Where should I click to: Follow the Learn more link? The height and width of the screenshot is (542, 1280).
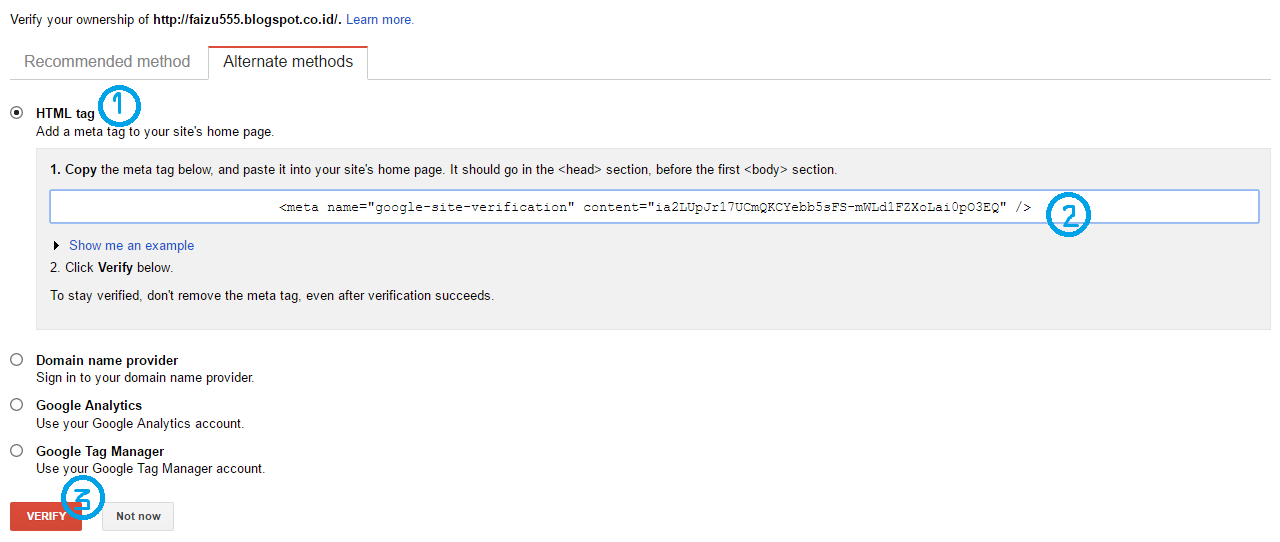[380, 20]
